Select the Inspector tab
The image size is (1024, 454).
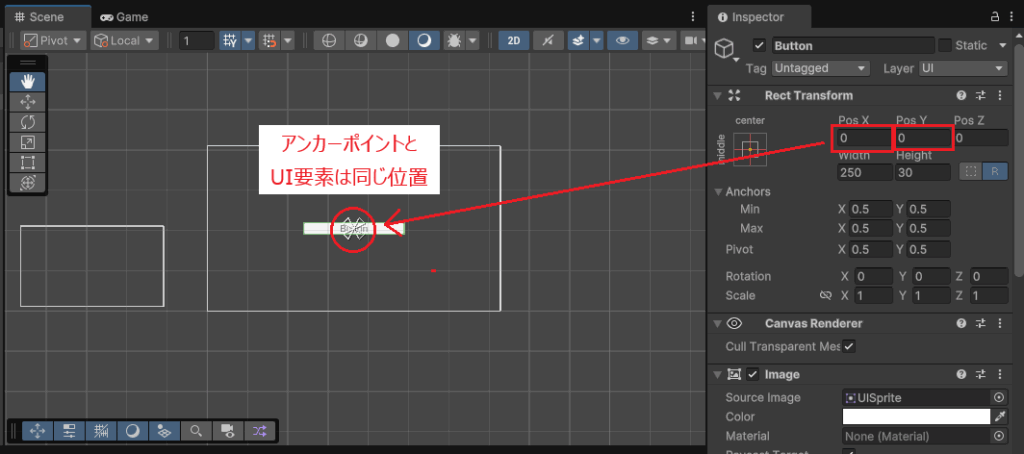point(759,17)
